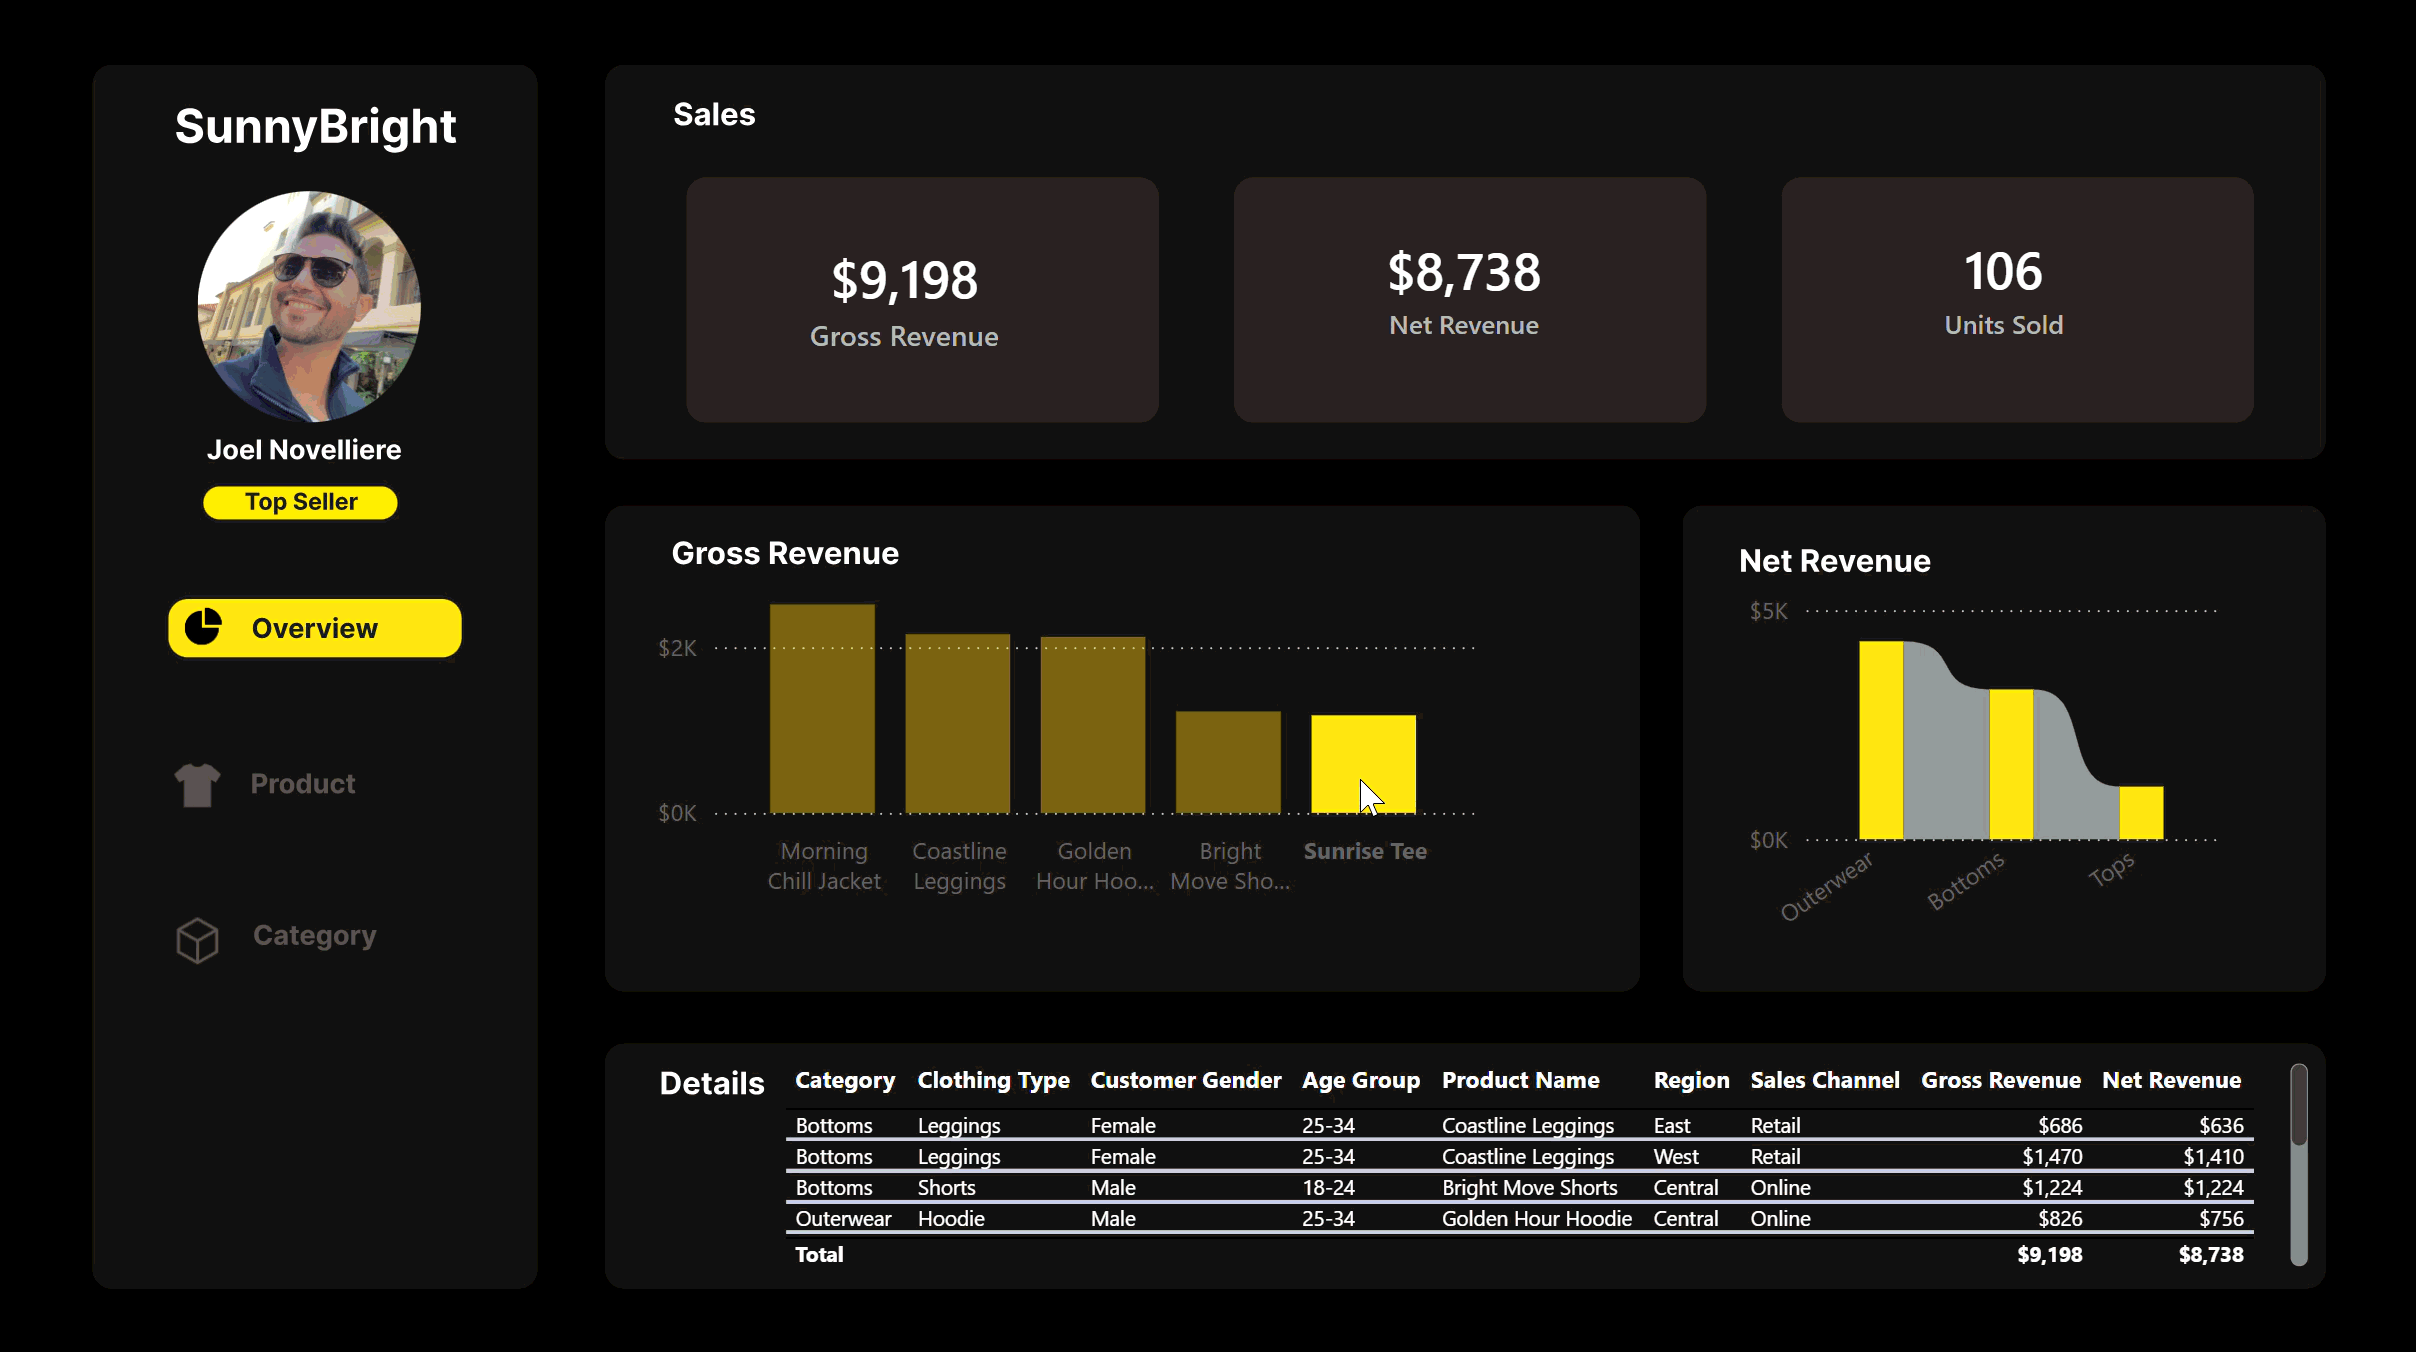Click the highlighted Sunrise Tee bar

pyautogui.click(x=1363, y=750)
